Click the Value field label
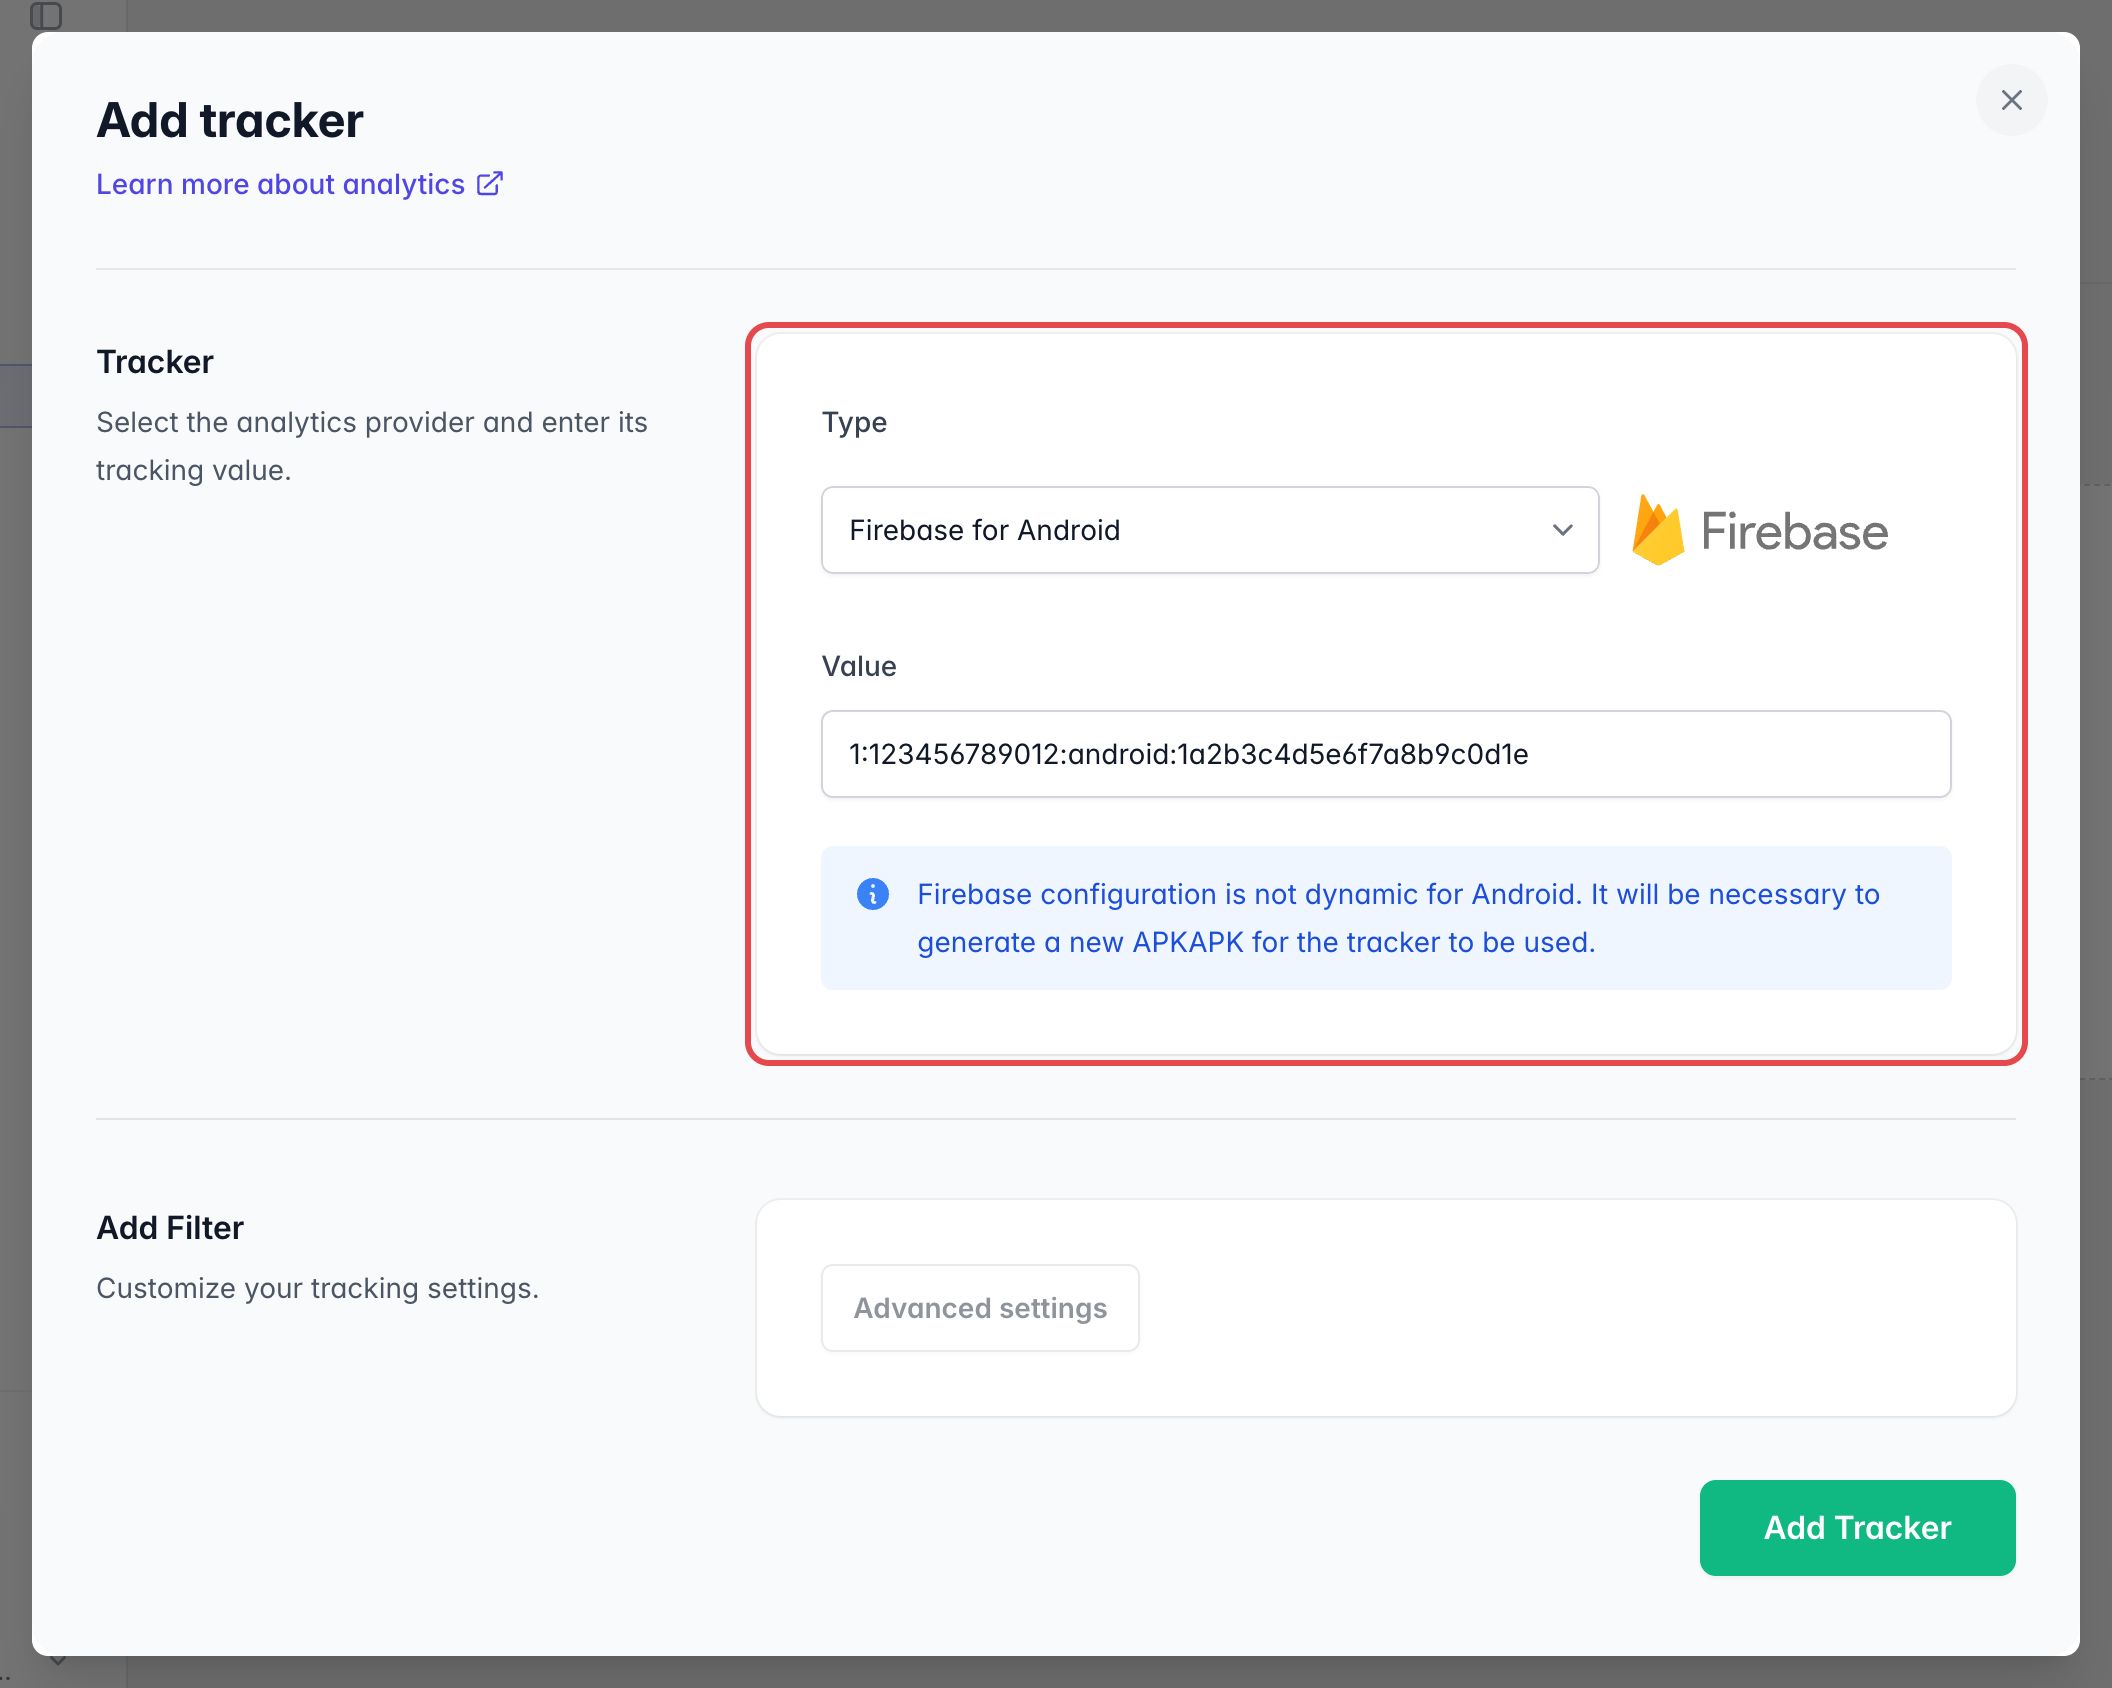 (x=859, y=666)
